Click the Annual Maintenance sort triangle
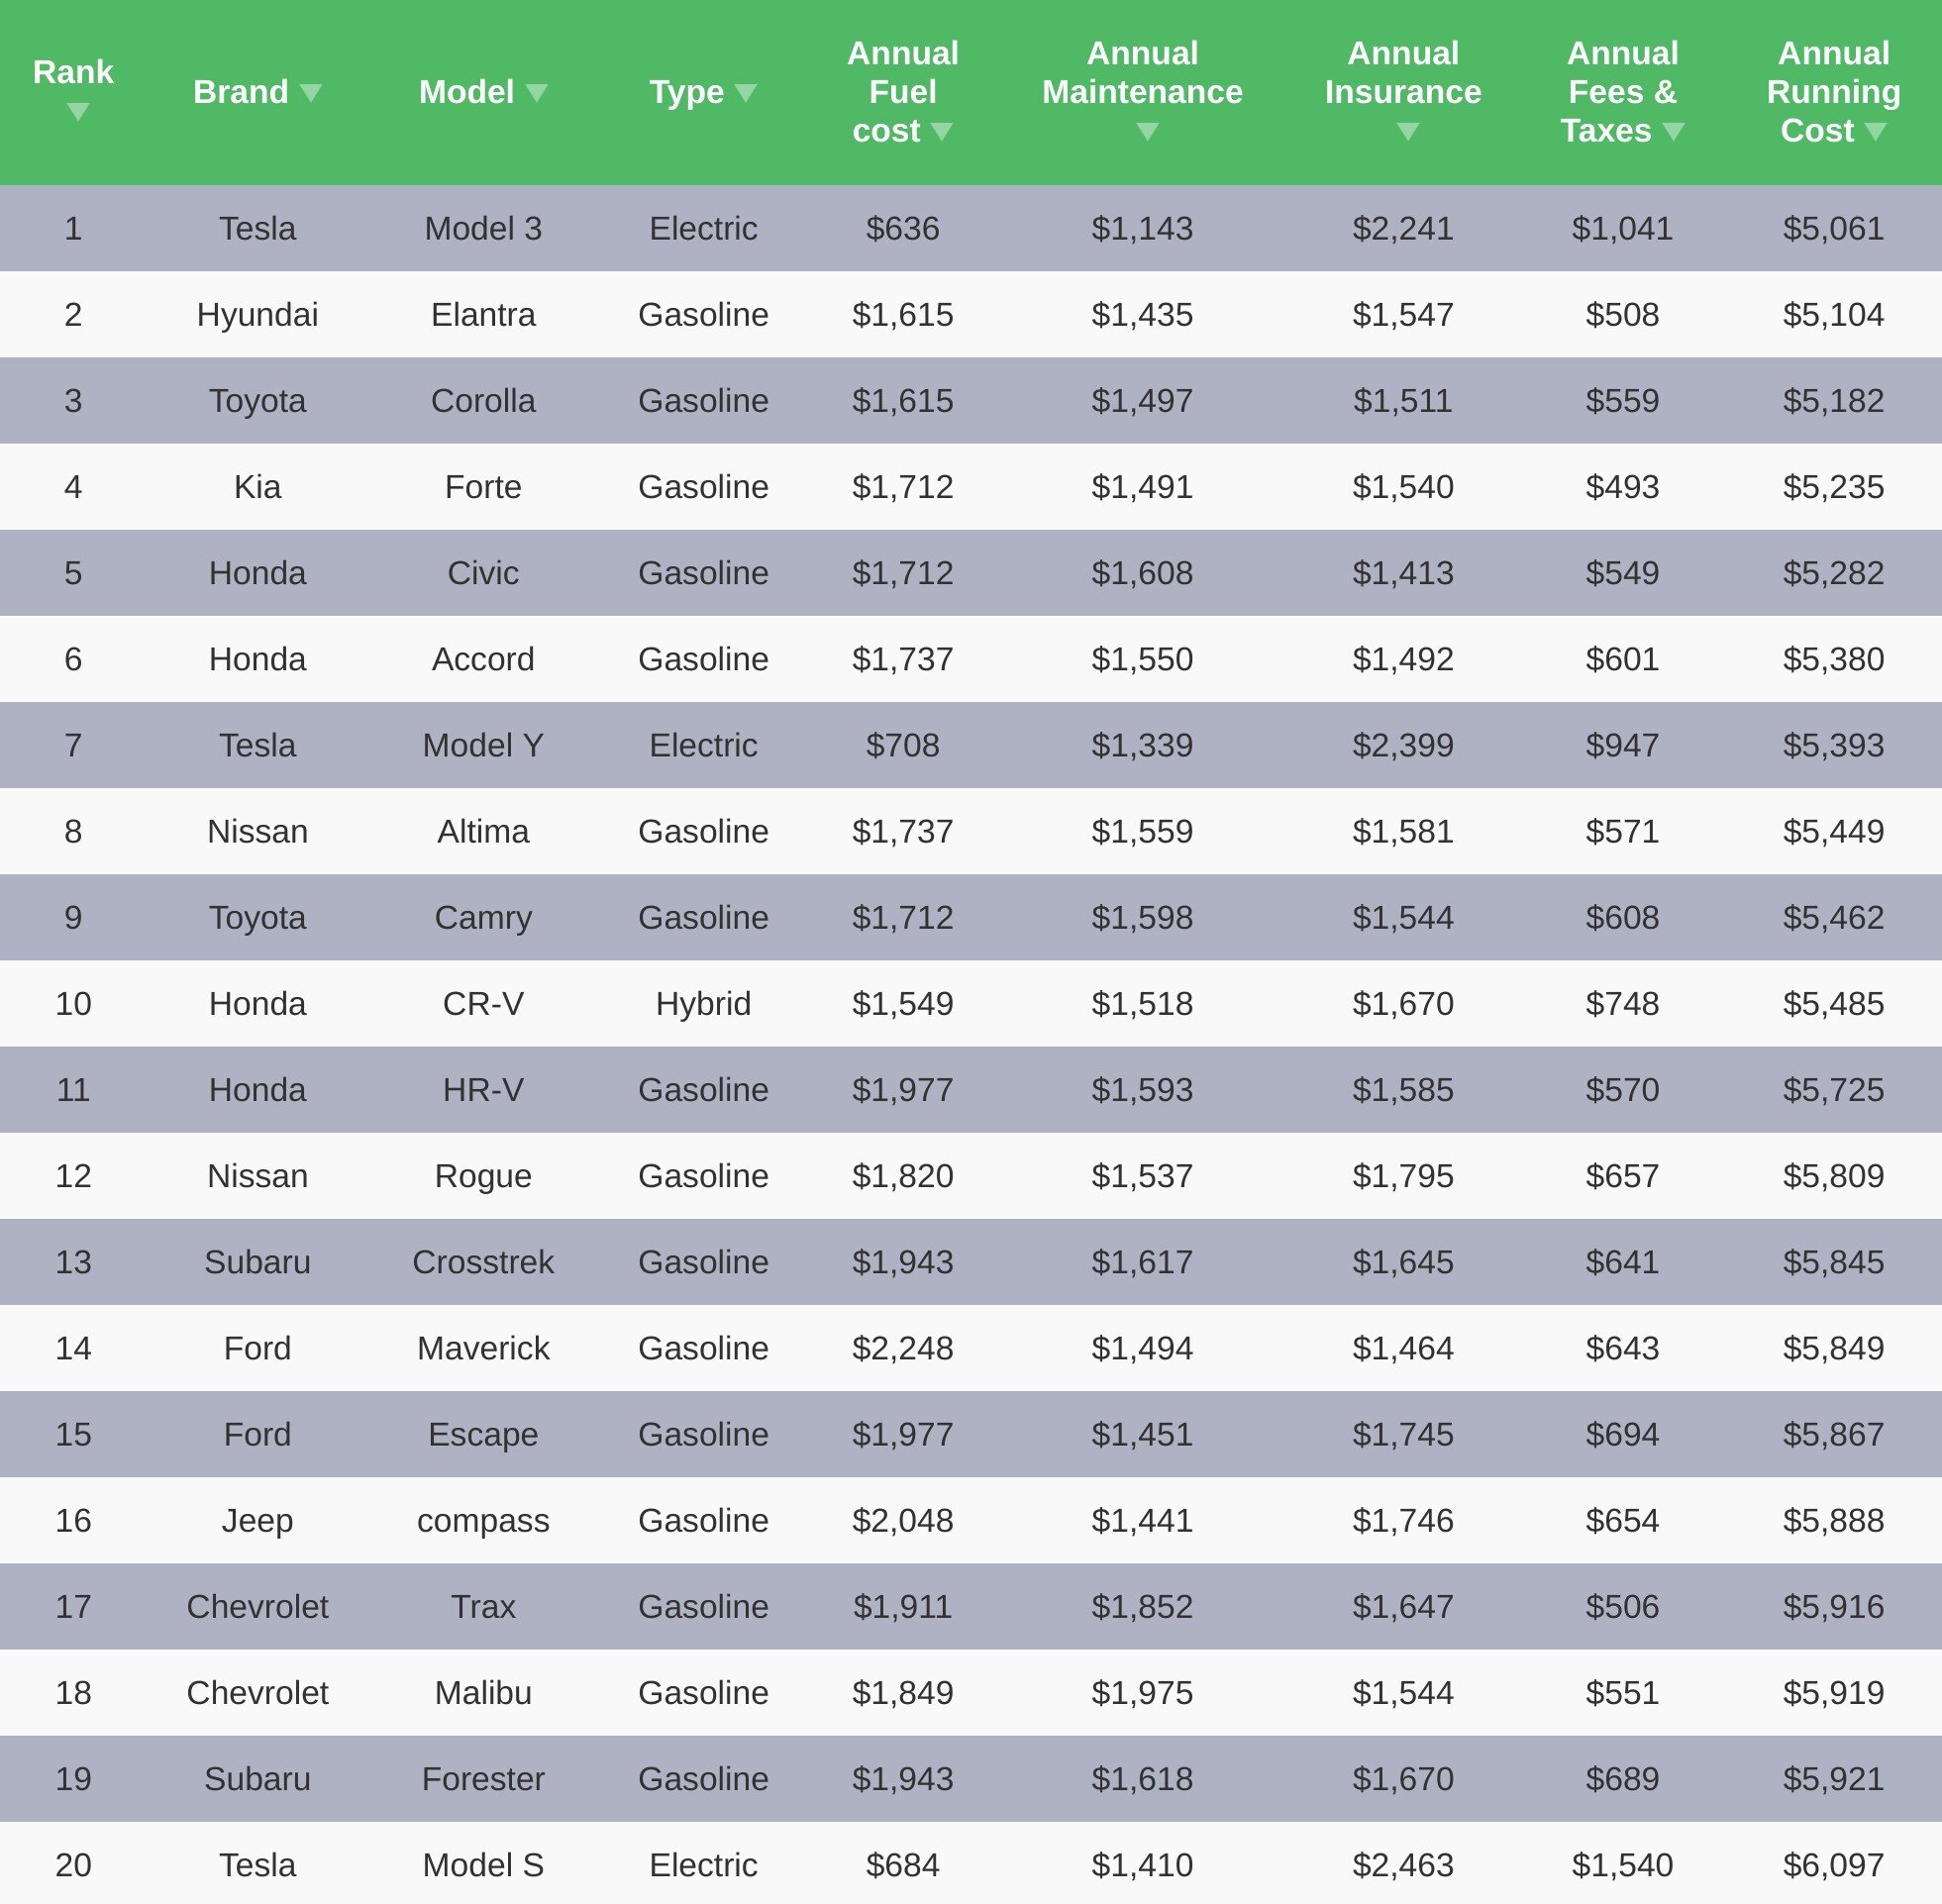The image size is (1942, 1904). coord(1148,132)
